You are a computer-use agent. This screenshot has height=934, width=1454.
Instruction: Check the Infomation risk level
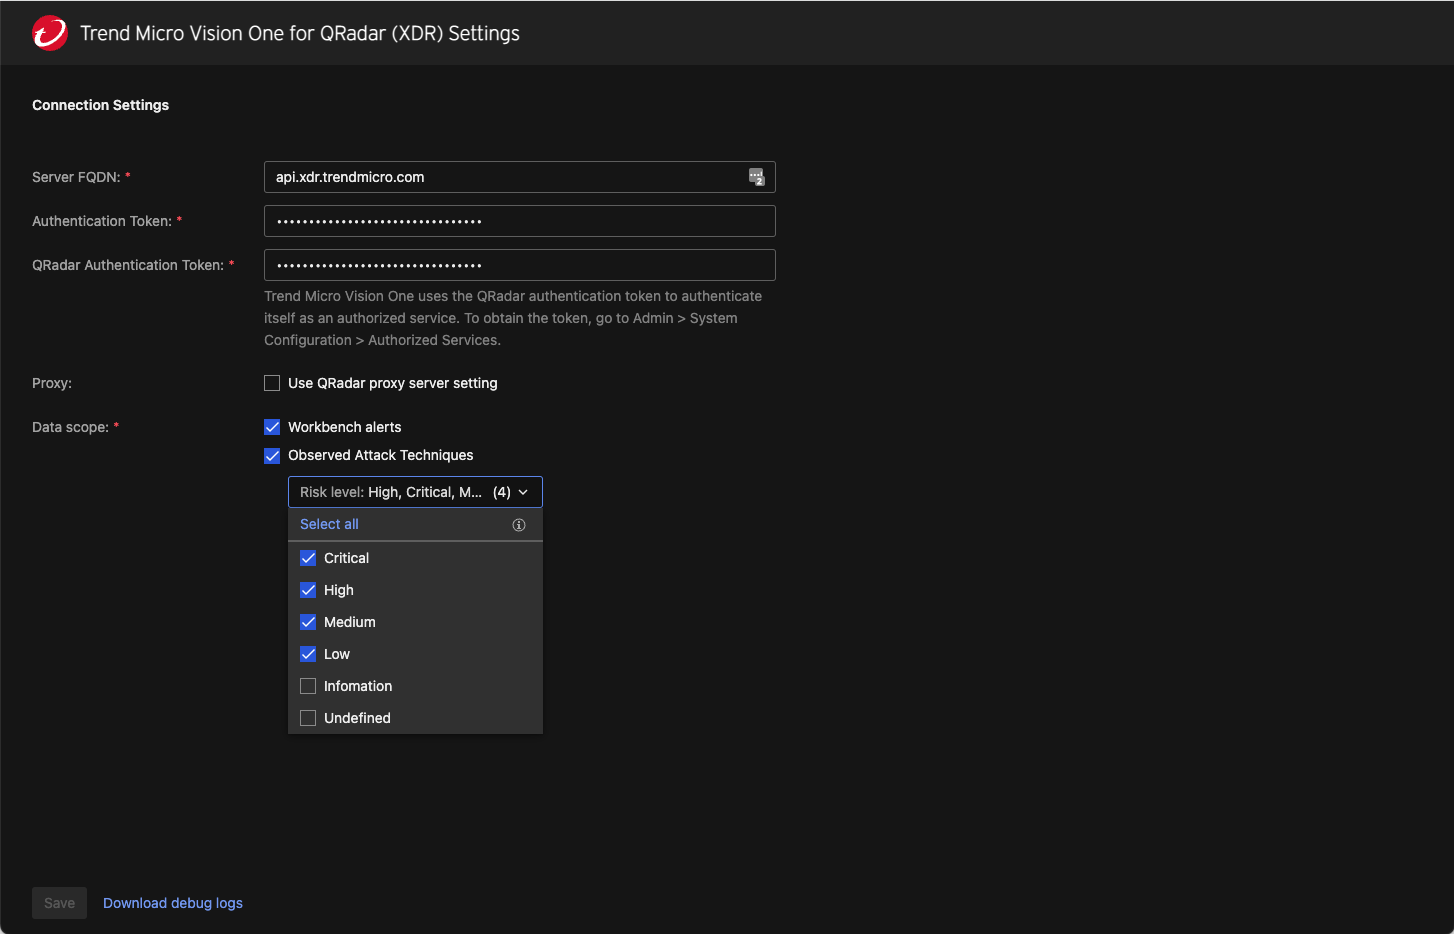(x=308, y=686)
